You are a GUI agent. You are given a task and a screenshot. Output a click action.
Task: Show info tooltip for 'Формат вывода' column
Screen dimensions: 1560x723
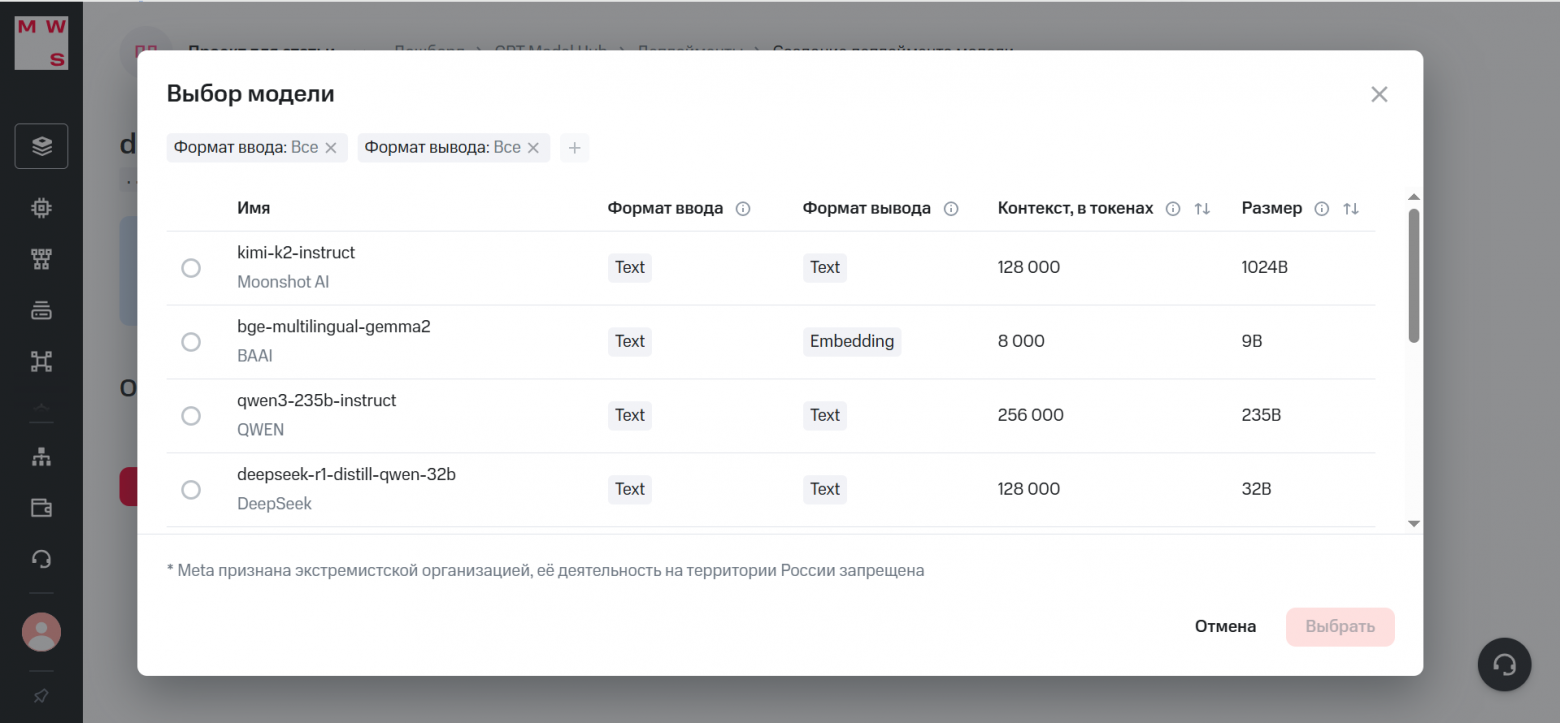(x=951, y=209)
